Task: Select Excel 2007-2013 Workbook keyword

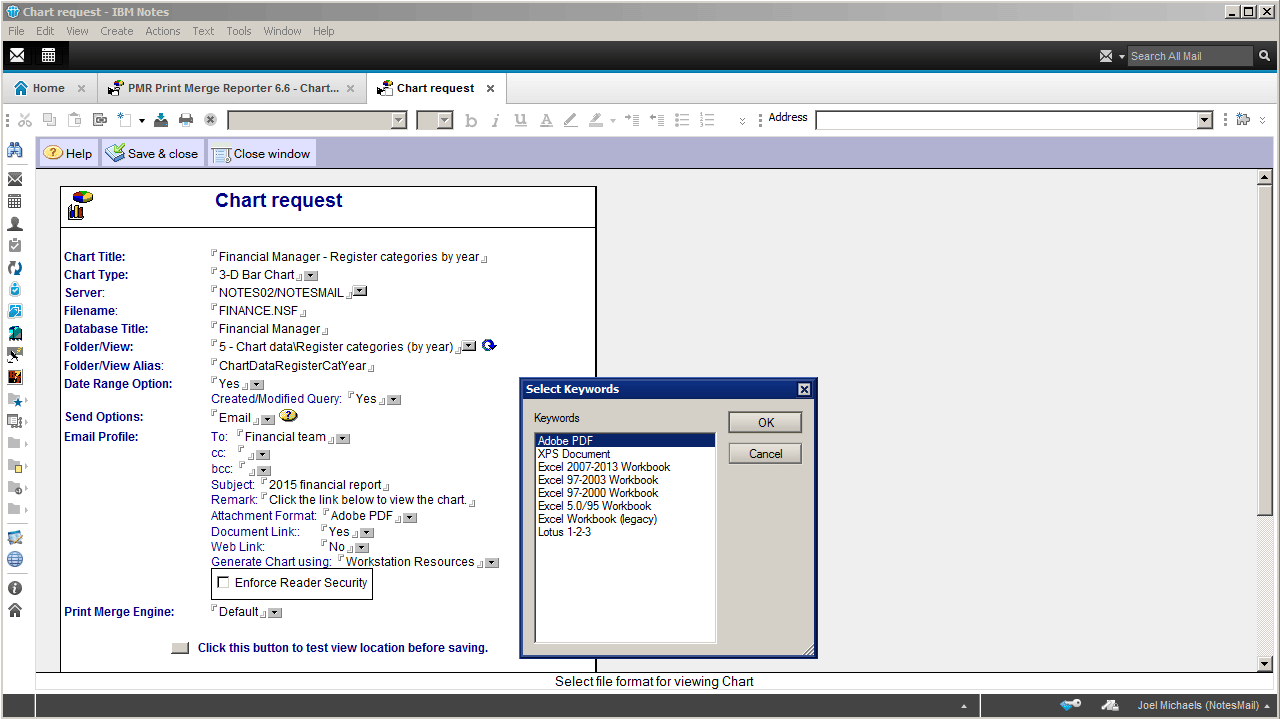Action: (604, 467)
